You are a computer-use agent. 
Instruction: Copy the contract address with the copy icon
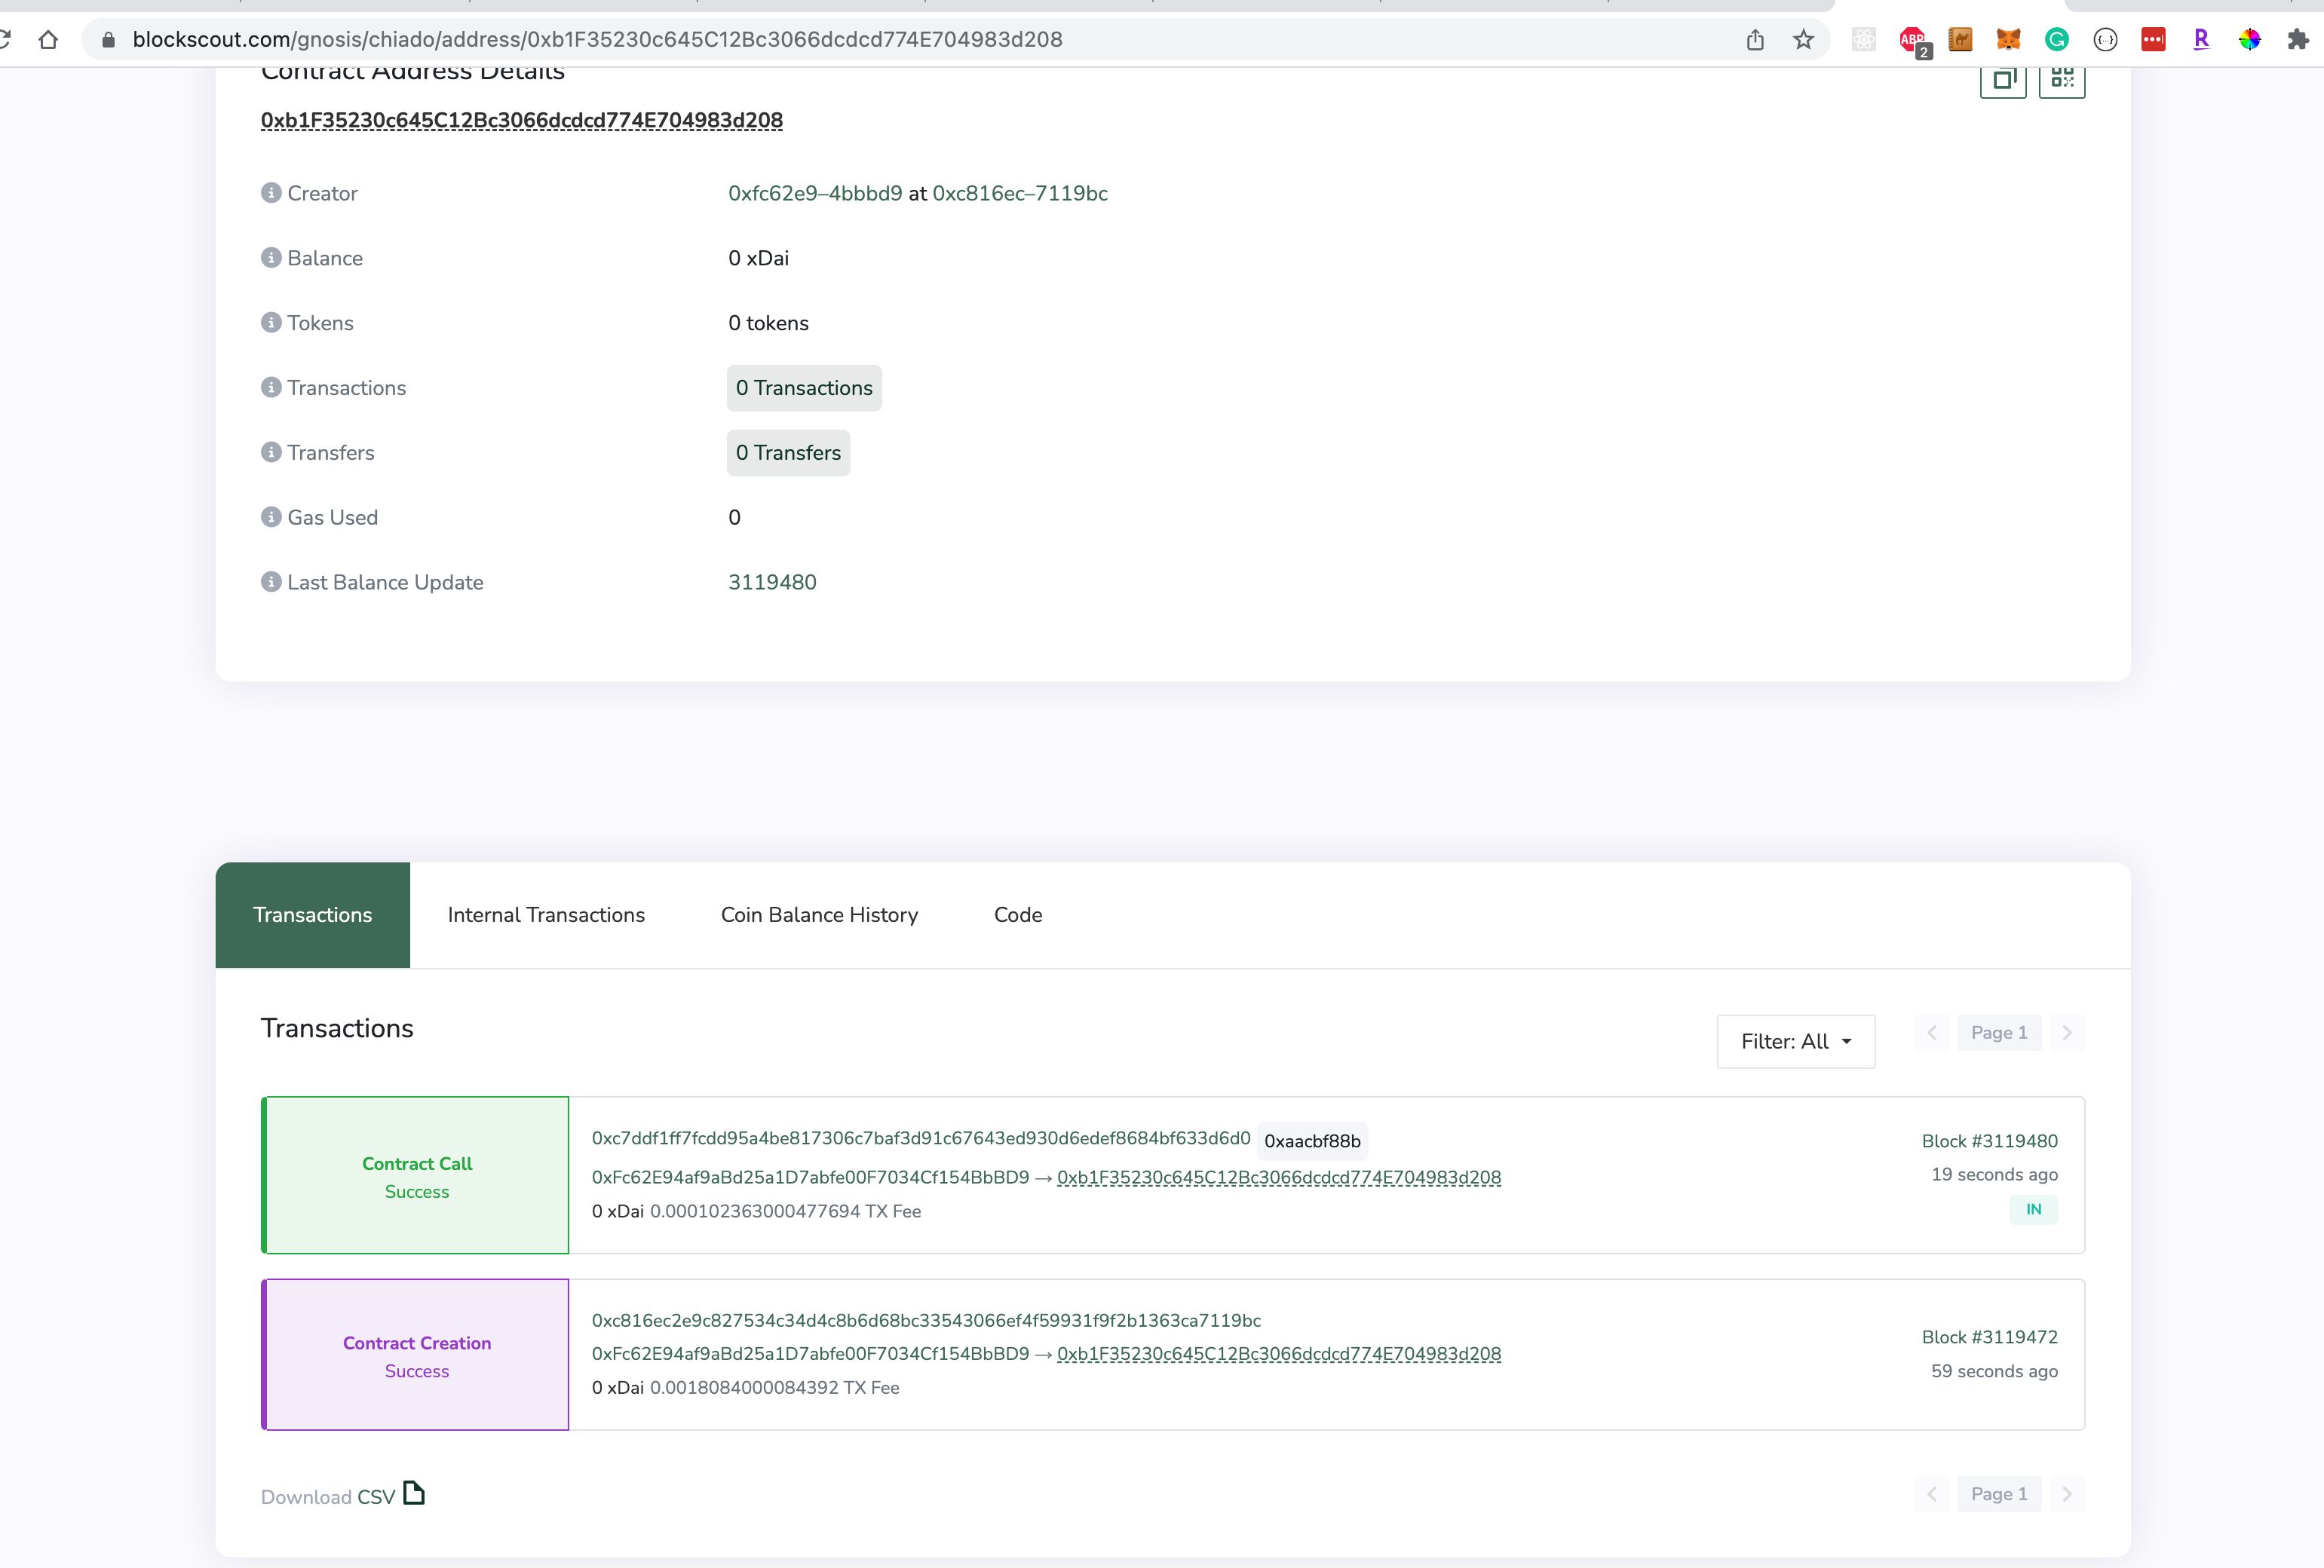tap(2003, 80)
